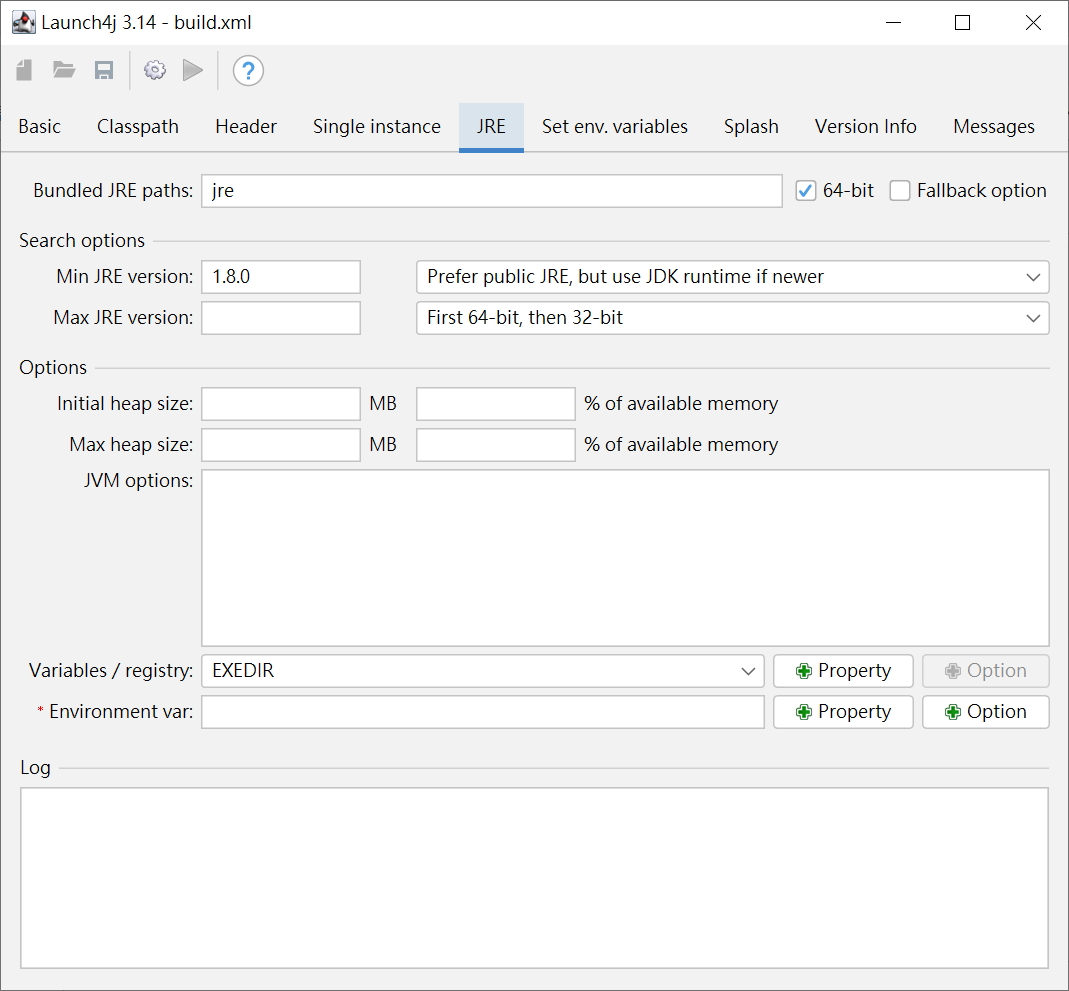Close the Launch4j window
Image resolution: width=1069 pixels, height=991 pixels.
point(1034,22)
